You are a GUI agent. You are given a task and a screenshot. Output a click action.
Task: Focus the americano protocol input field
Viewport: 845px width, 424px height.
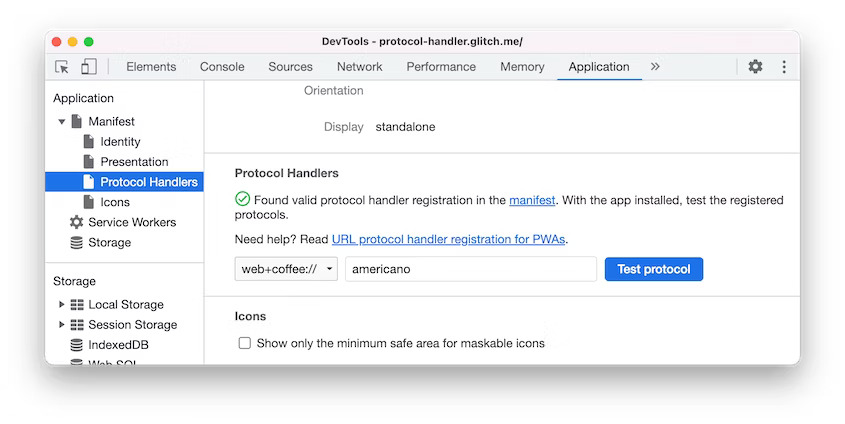tap(471, 269)
